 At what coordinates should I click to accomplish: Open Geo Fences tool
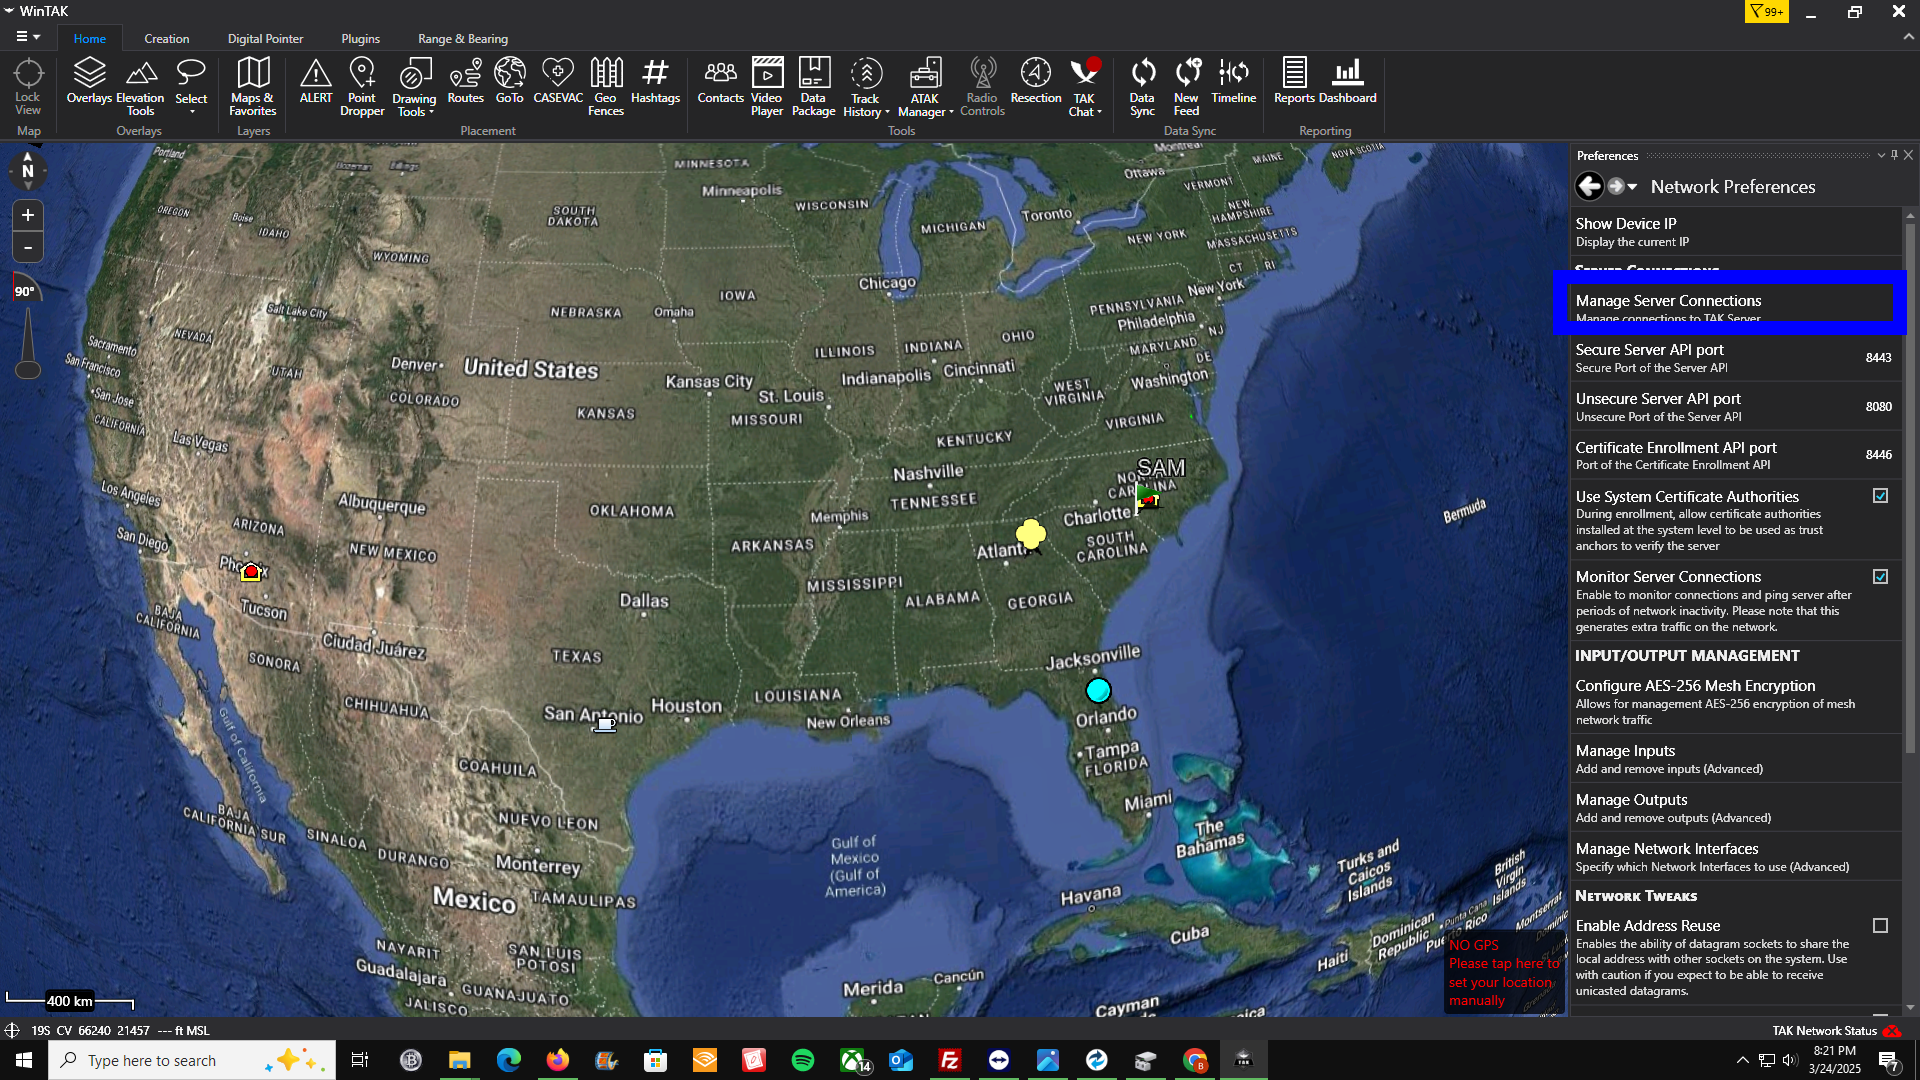click(606, 87)
